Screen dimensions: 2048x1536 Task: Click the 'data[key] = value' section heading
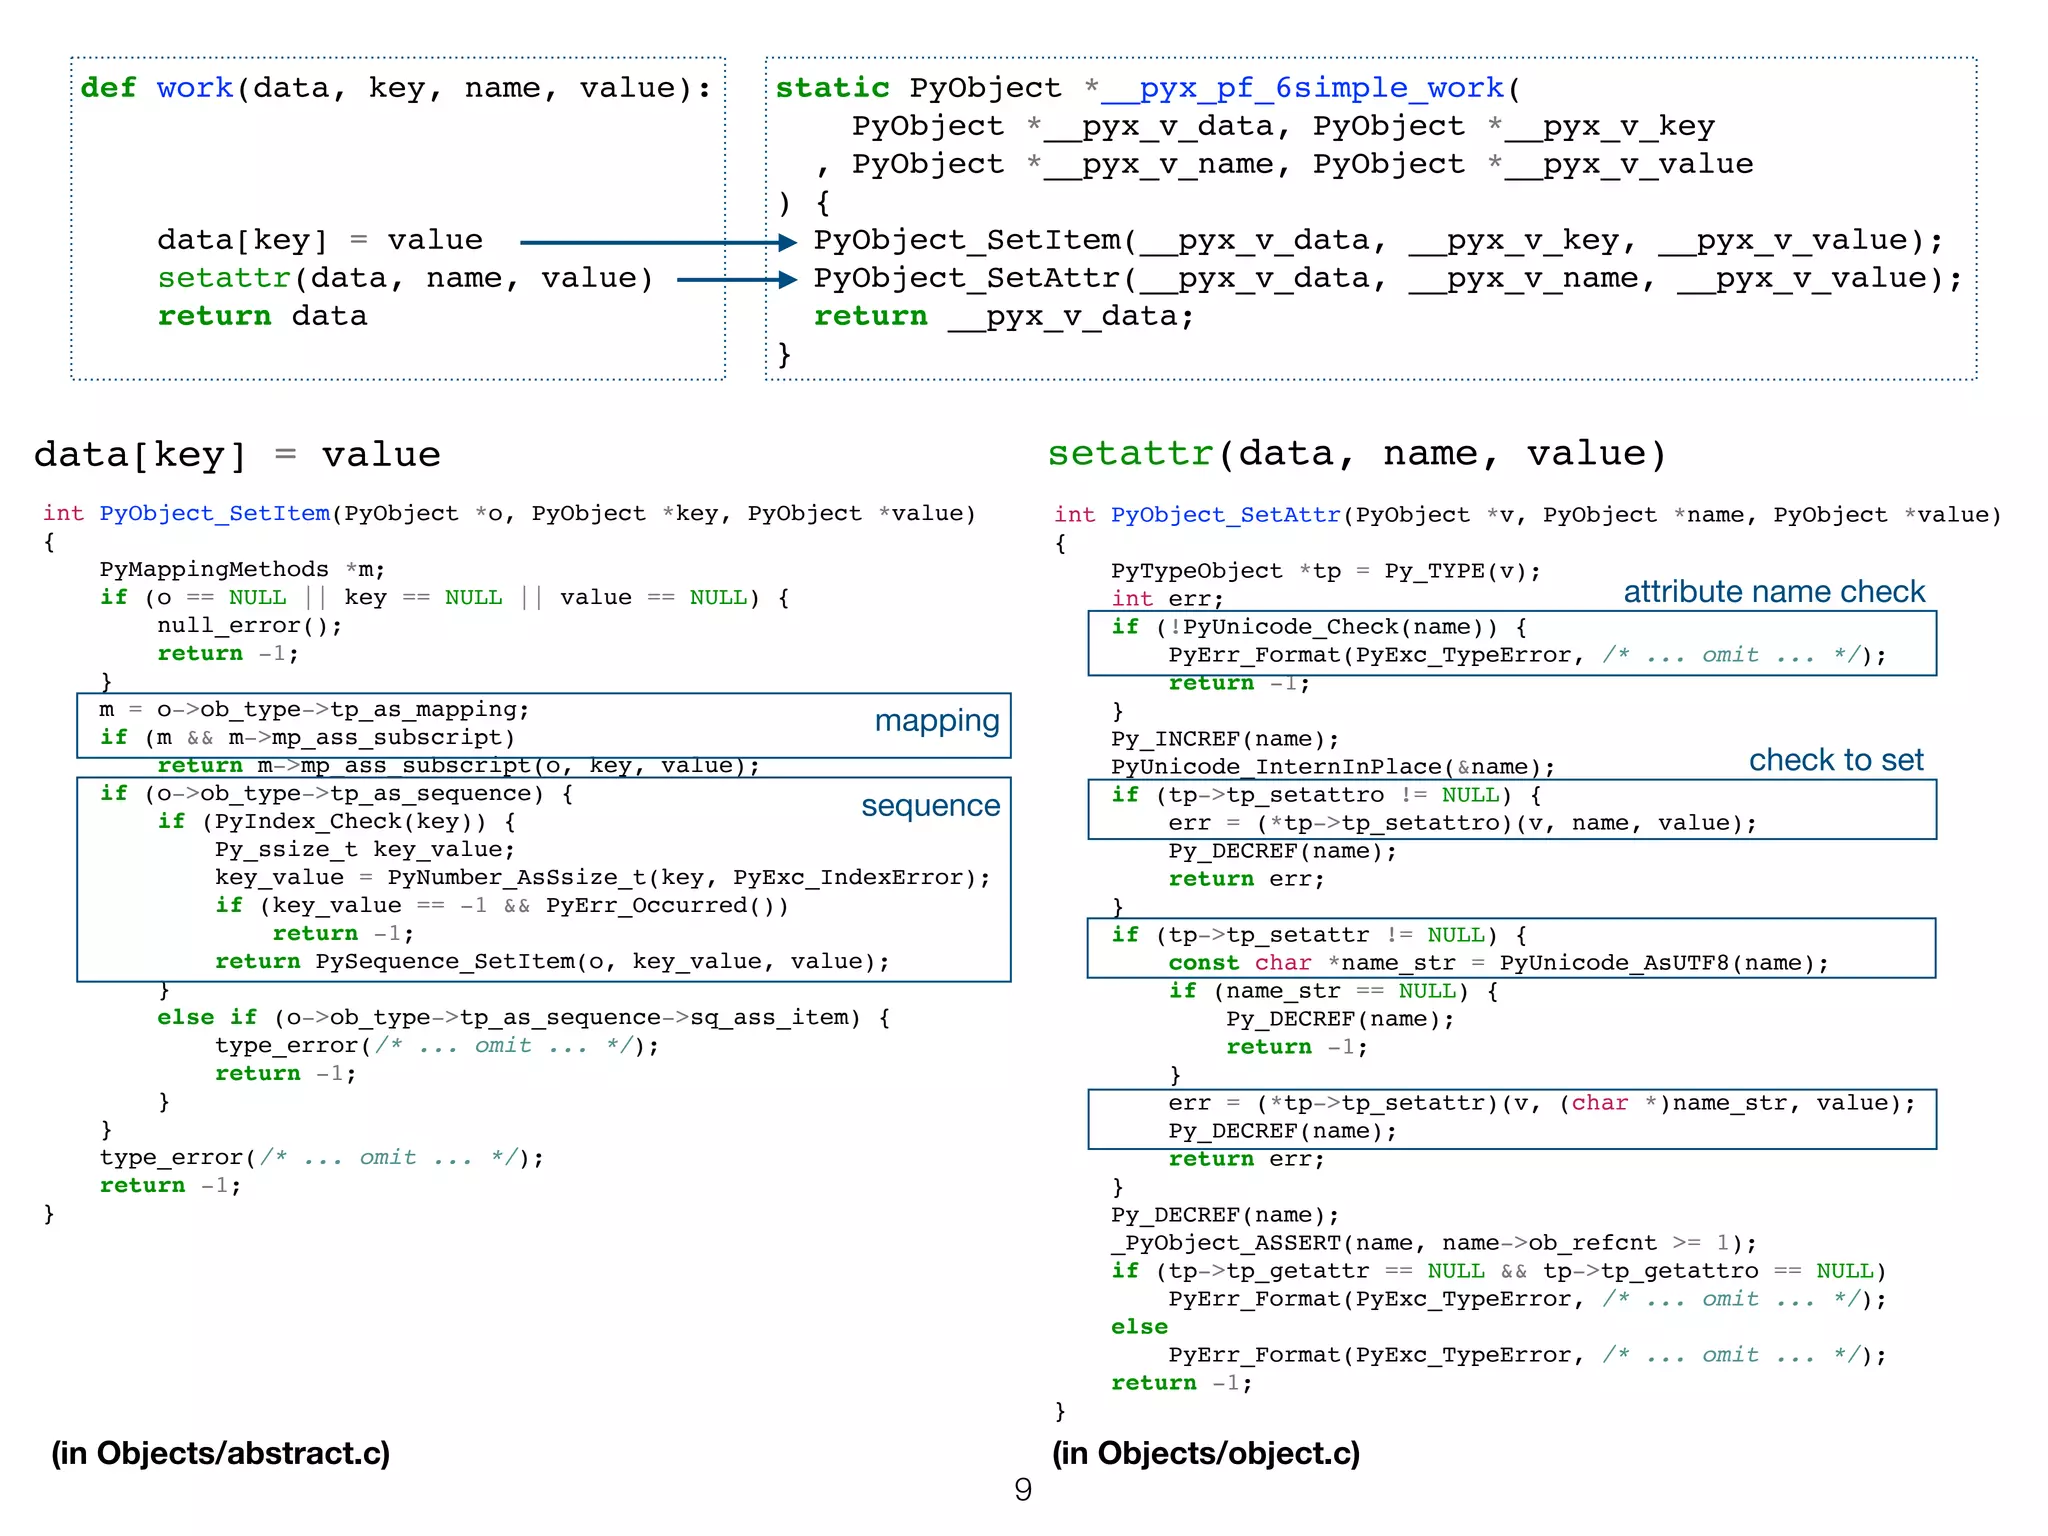(x=237, y=455)
